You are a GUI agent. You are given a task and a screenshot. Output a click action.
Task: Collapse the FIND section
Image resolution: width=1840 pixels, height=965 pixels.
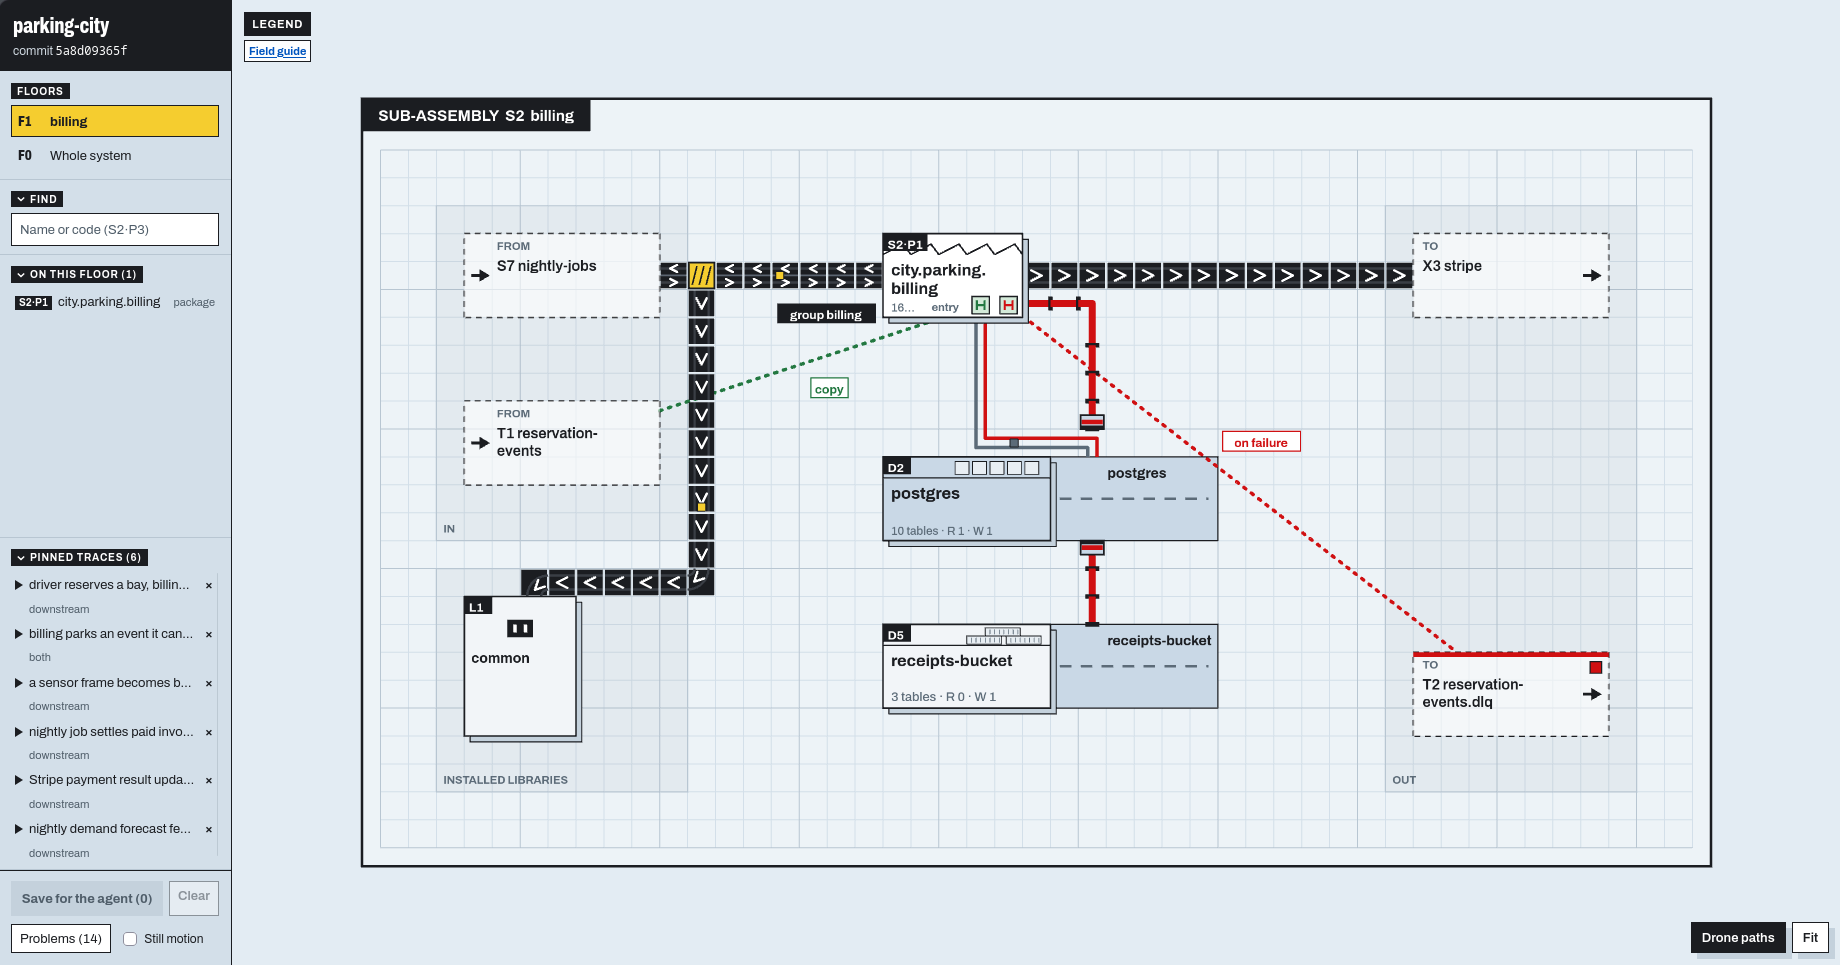tap(37, 199)
